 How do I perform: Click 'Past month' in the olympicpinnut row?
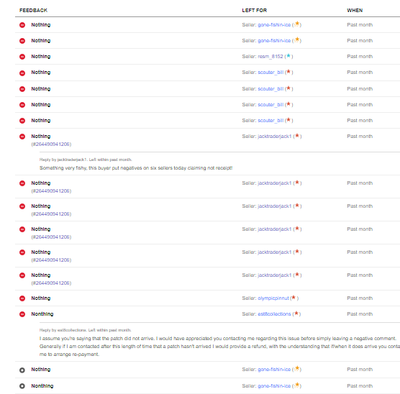point(360,298)
